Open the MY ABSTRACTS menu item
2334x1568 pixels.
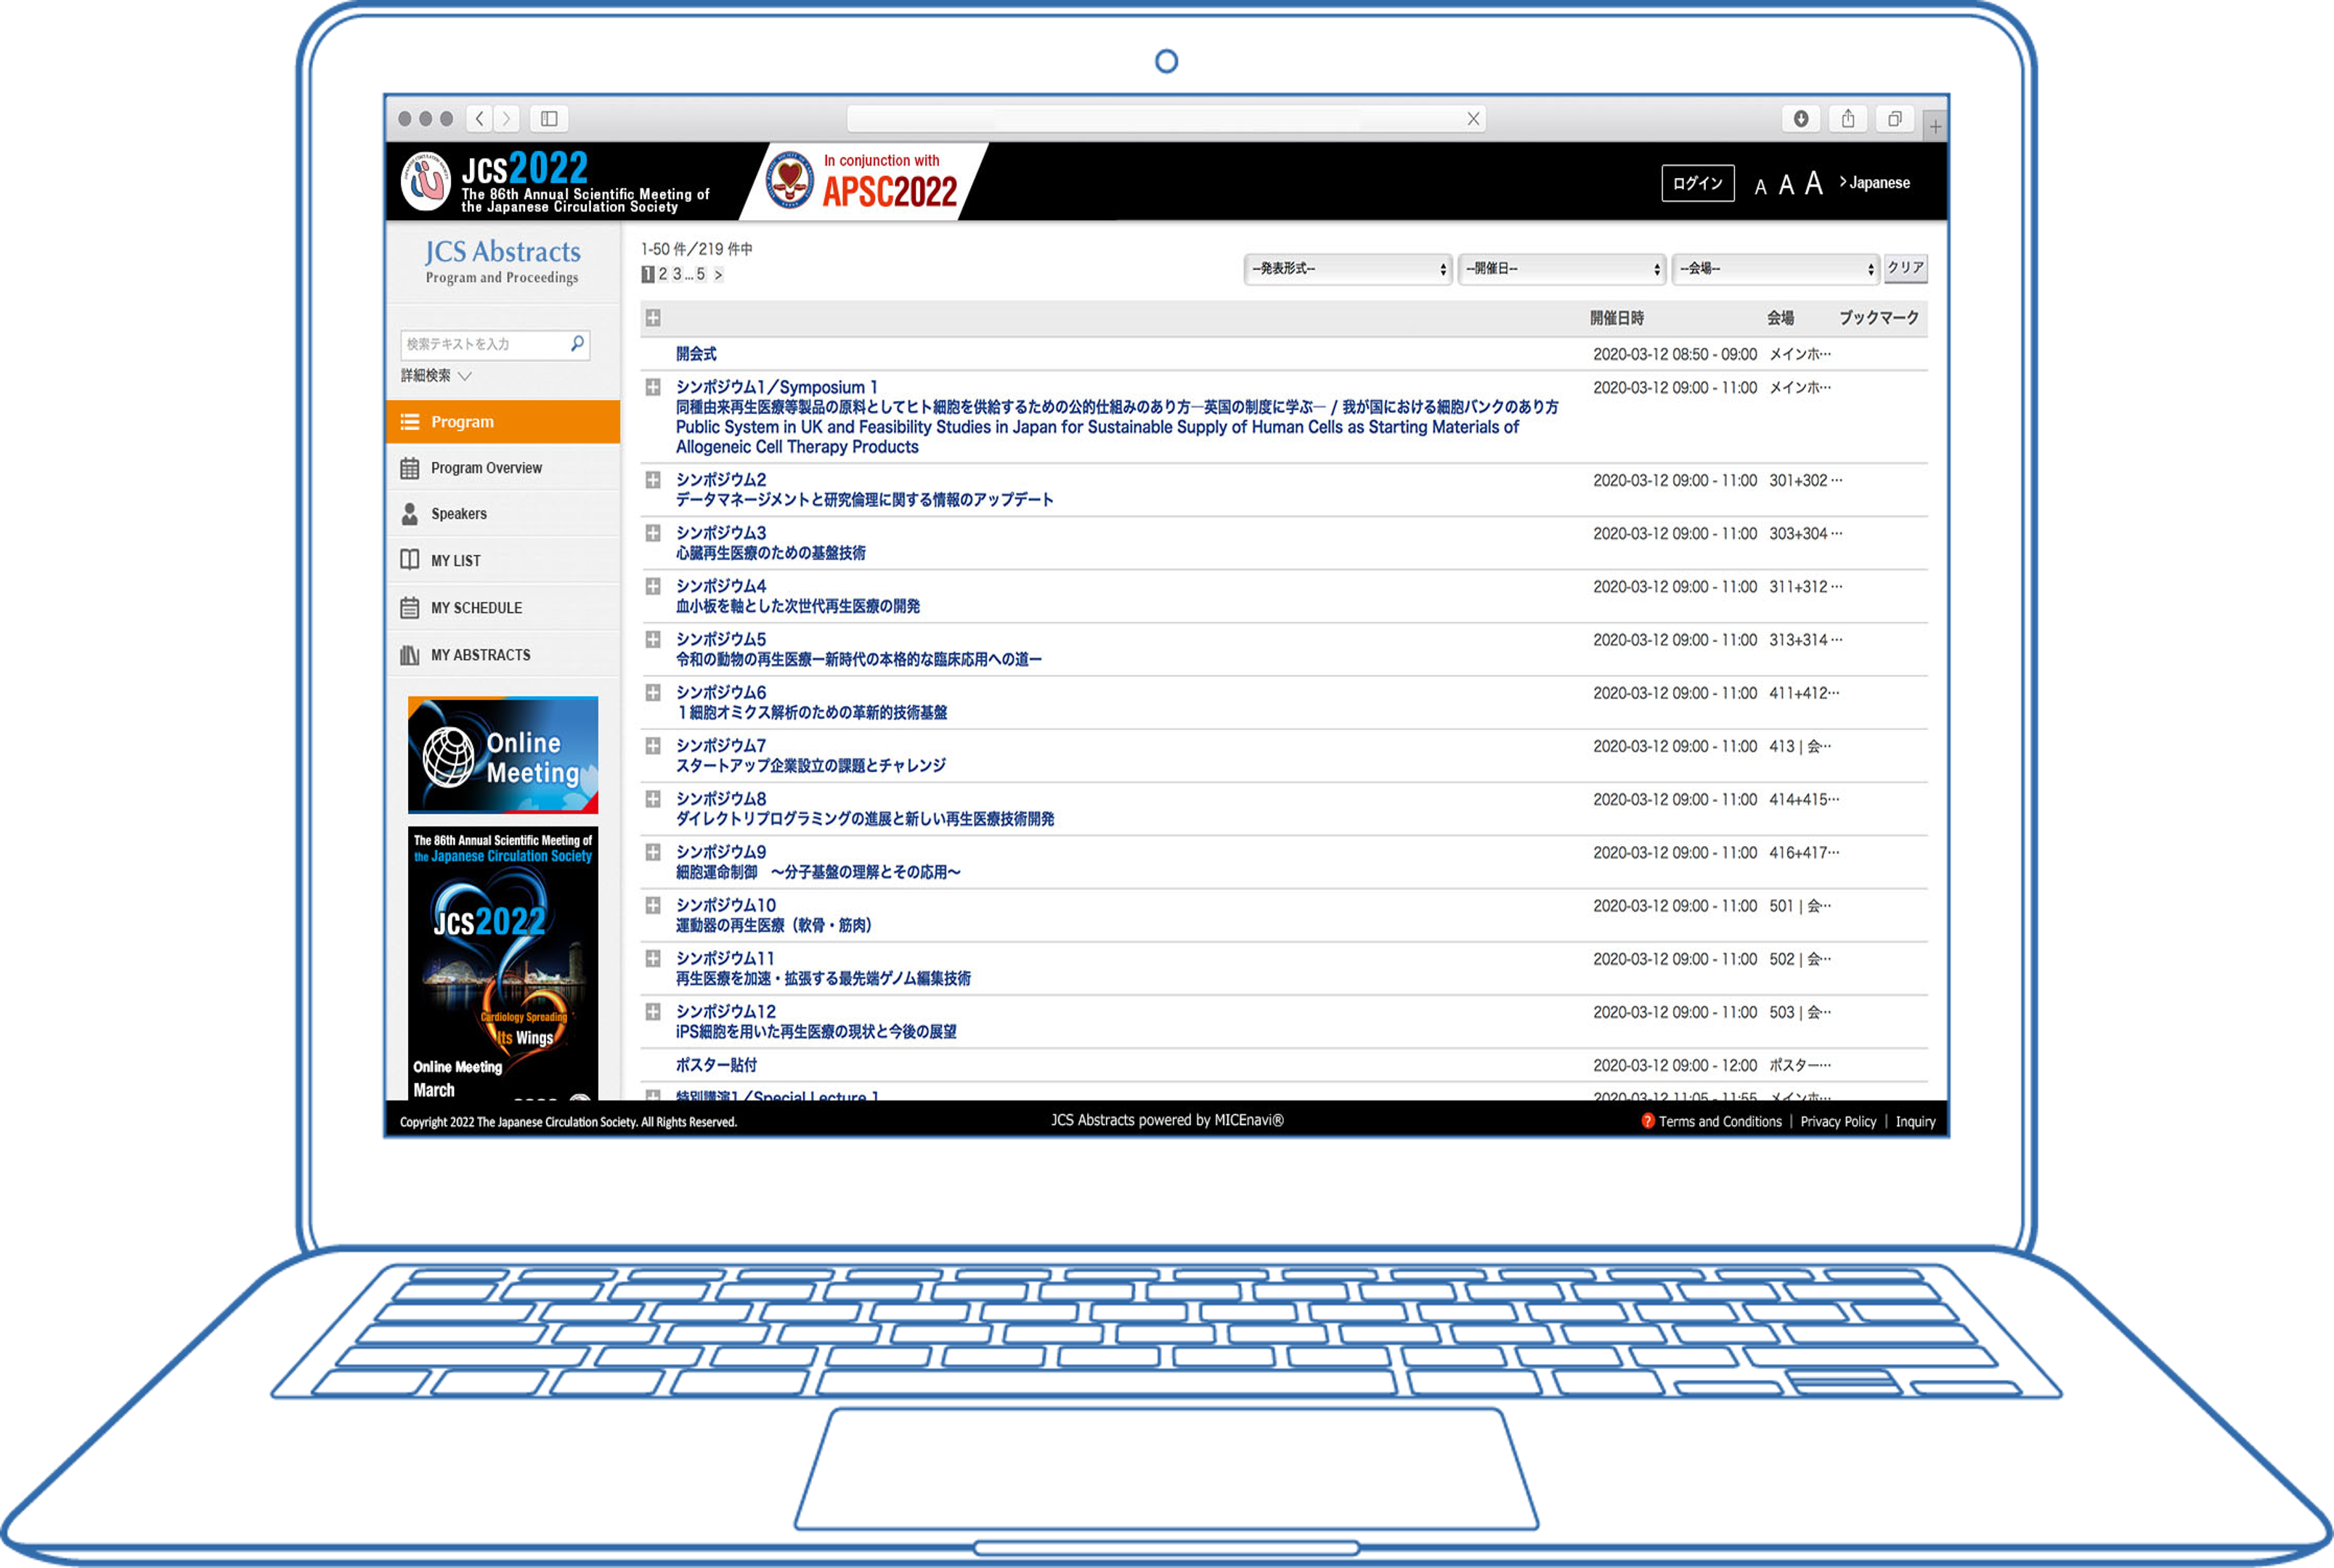(x=503, y=655)
